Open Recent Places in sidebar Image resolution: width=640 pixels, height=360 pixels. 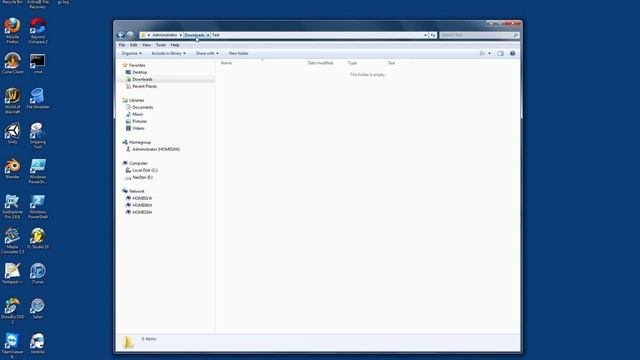click(144, 86)
